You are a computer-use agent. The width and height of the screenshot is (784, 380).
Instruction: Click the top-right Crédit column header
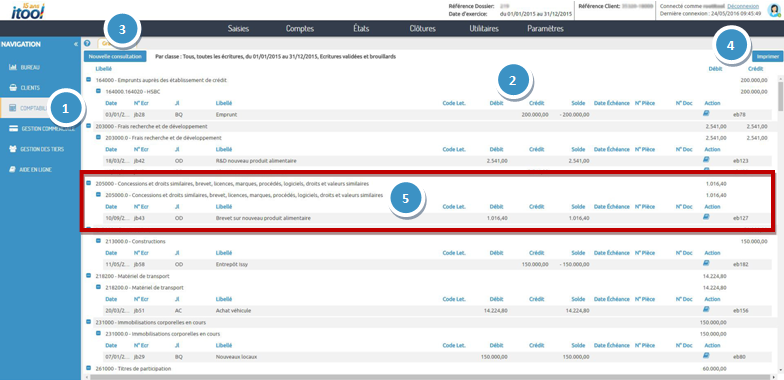point(756,69)
